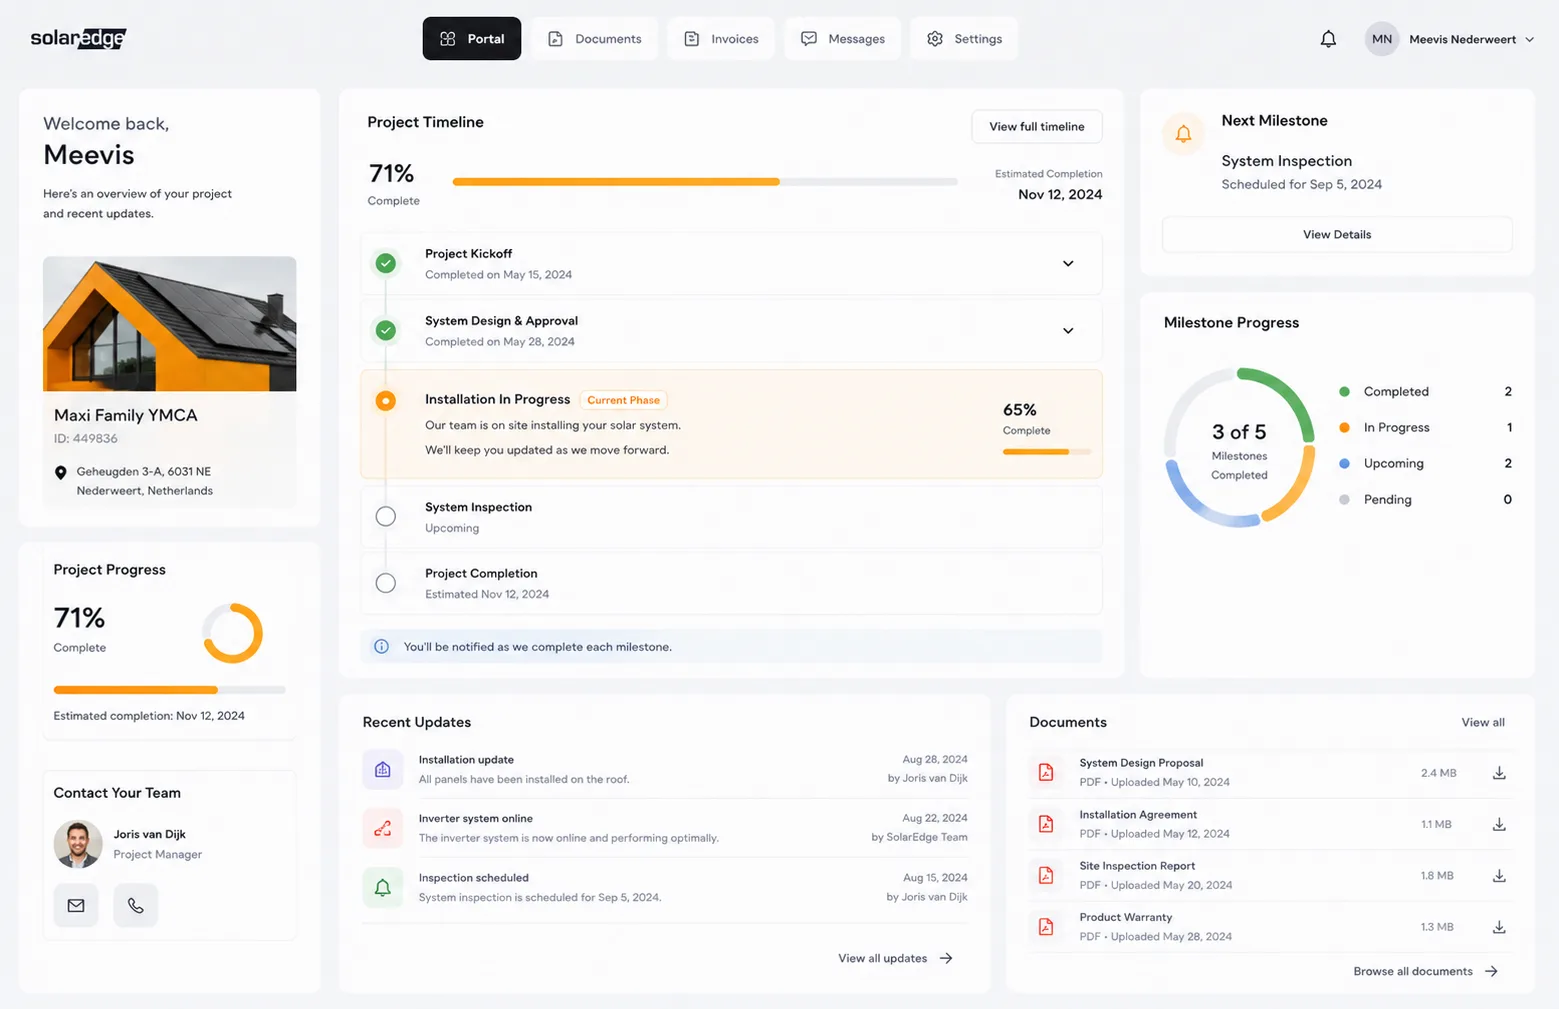Select the Project Completion milestone circle
Screen dimensions: 1559x1009
pos(385,583)
